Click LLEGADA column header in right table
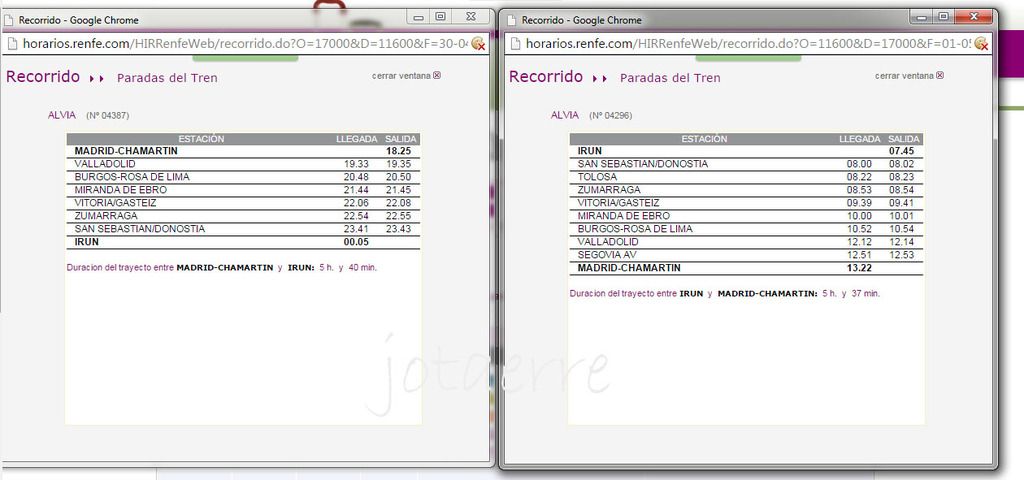 pyautogui.click(x=859, y=139)
